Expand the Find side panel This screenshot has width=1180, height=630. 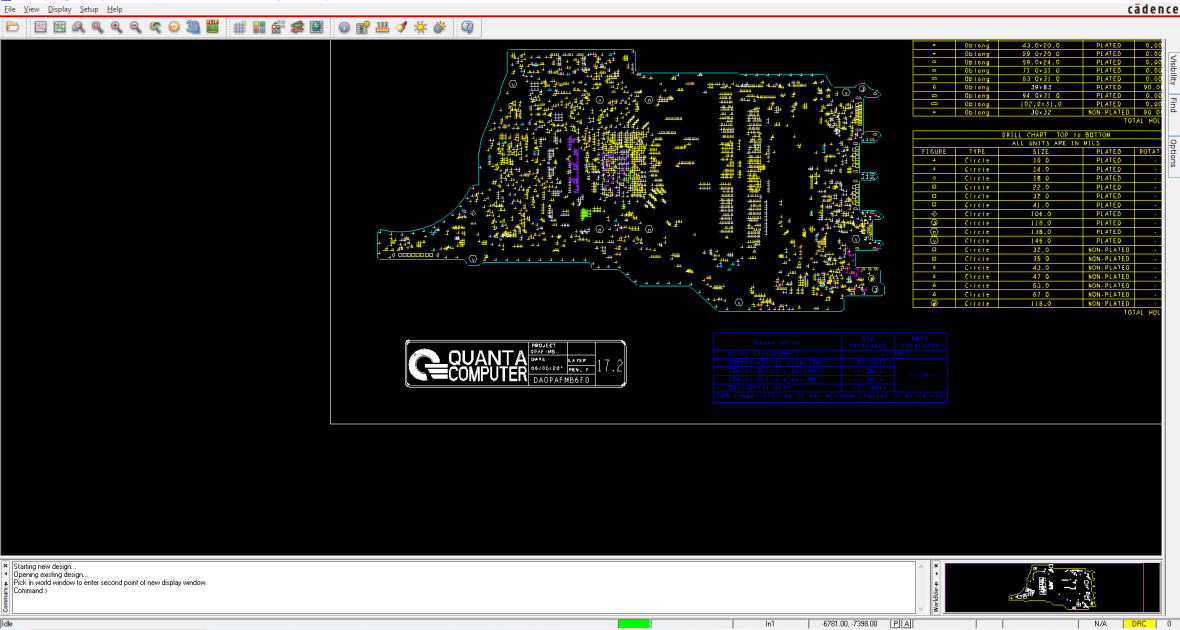1173,105
